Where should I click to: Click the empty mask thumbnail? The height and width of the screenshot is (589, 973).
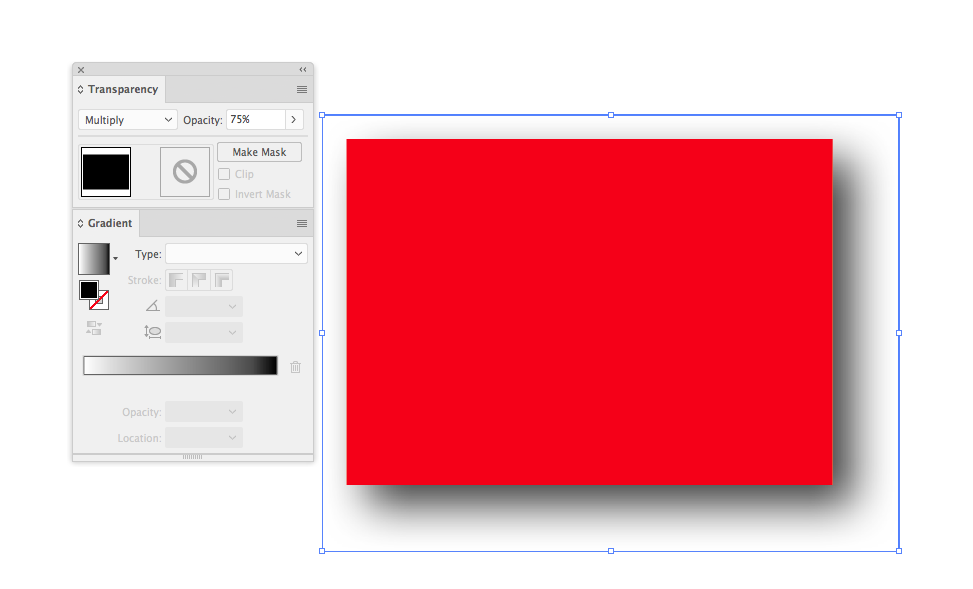coord(185,172)
